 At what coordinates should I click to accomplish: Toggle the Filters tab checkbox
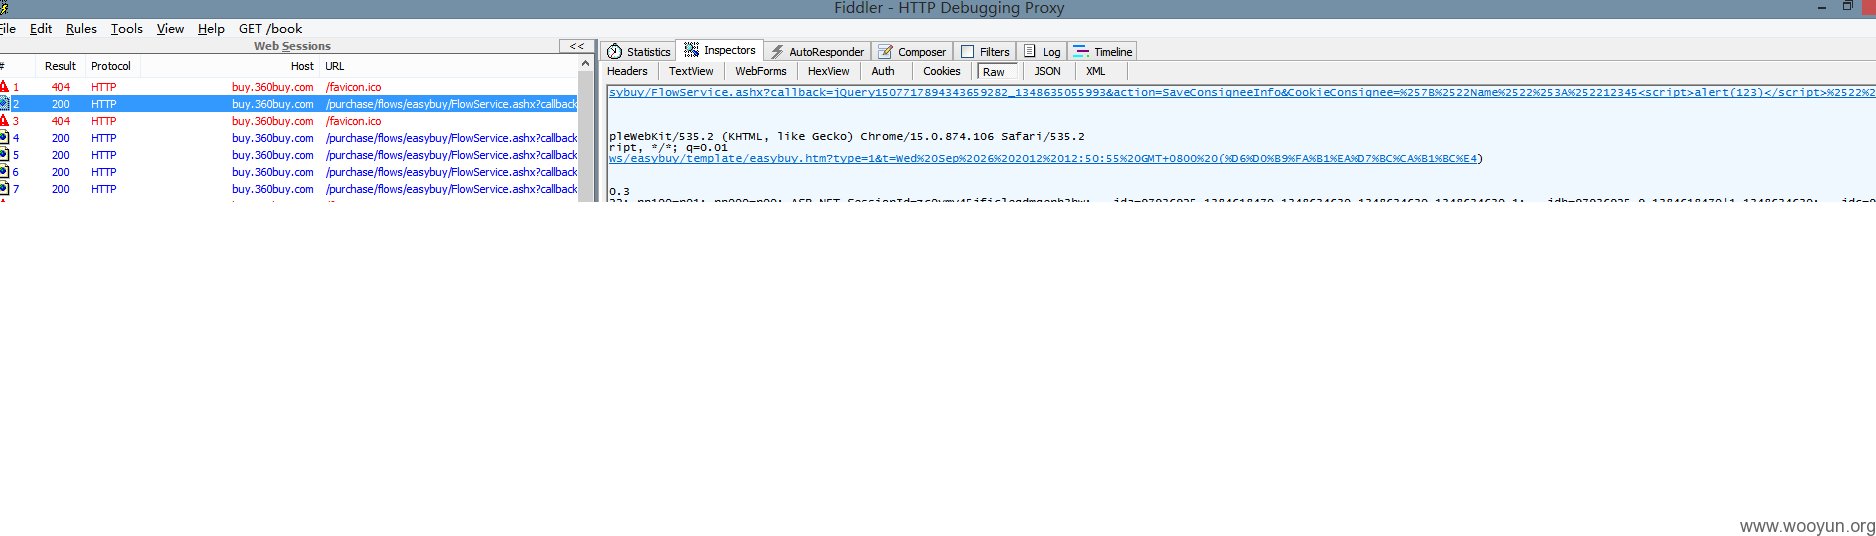point(967,52)
